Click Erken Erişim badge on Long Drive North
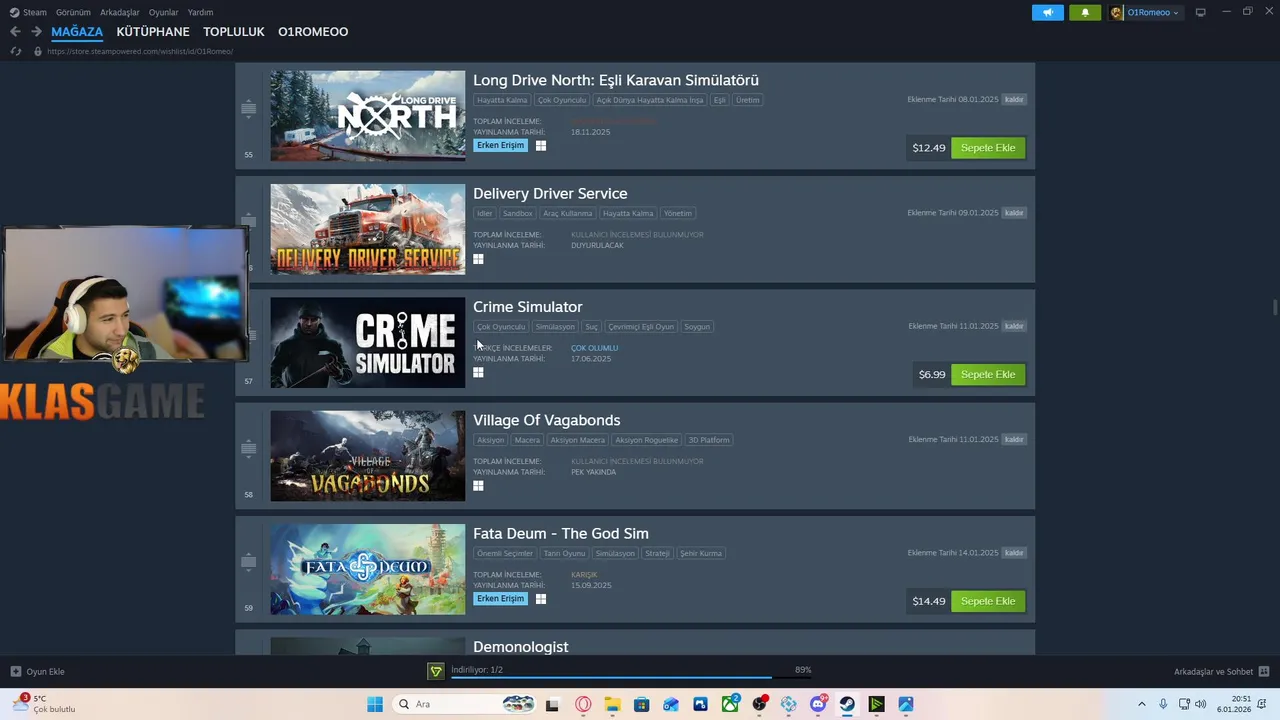 point(500,145)
